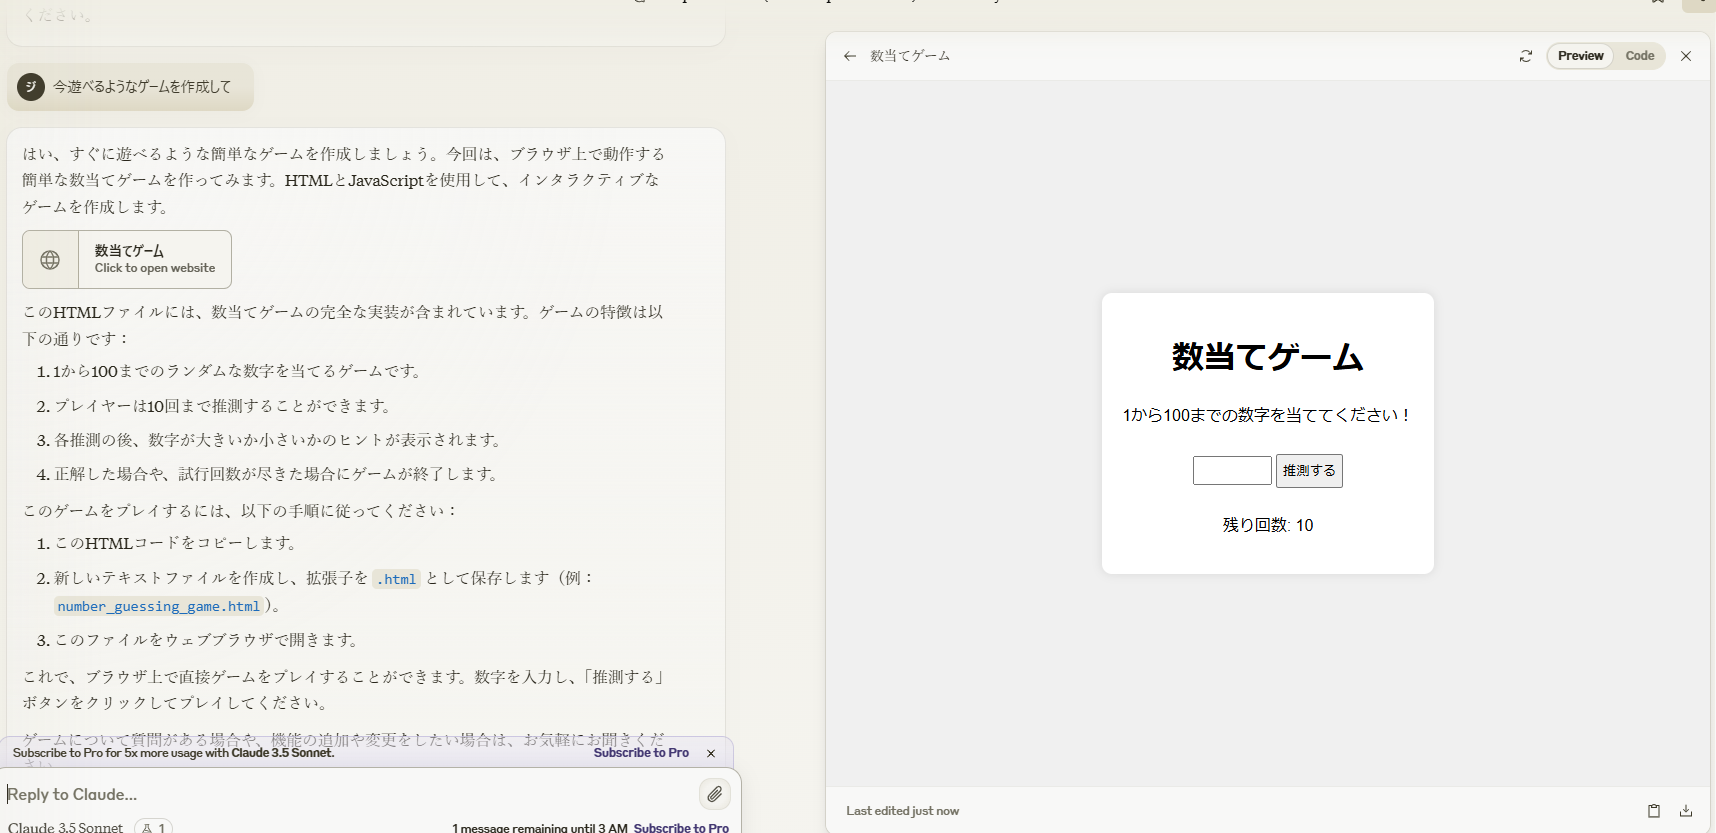Click list item このHTMLコードをコピーします

178,543
